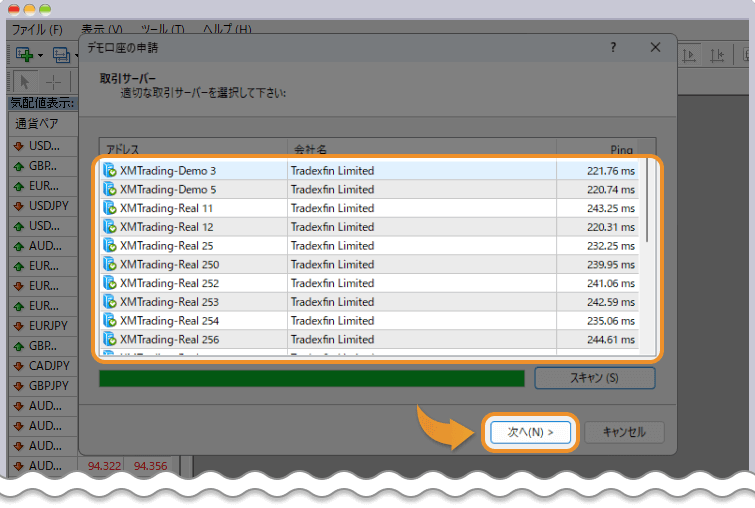Click the 94.356 ask price

pos(150,466)
